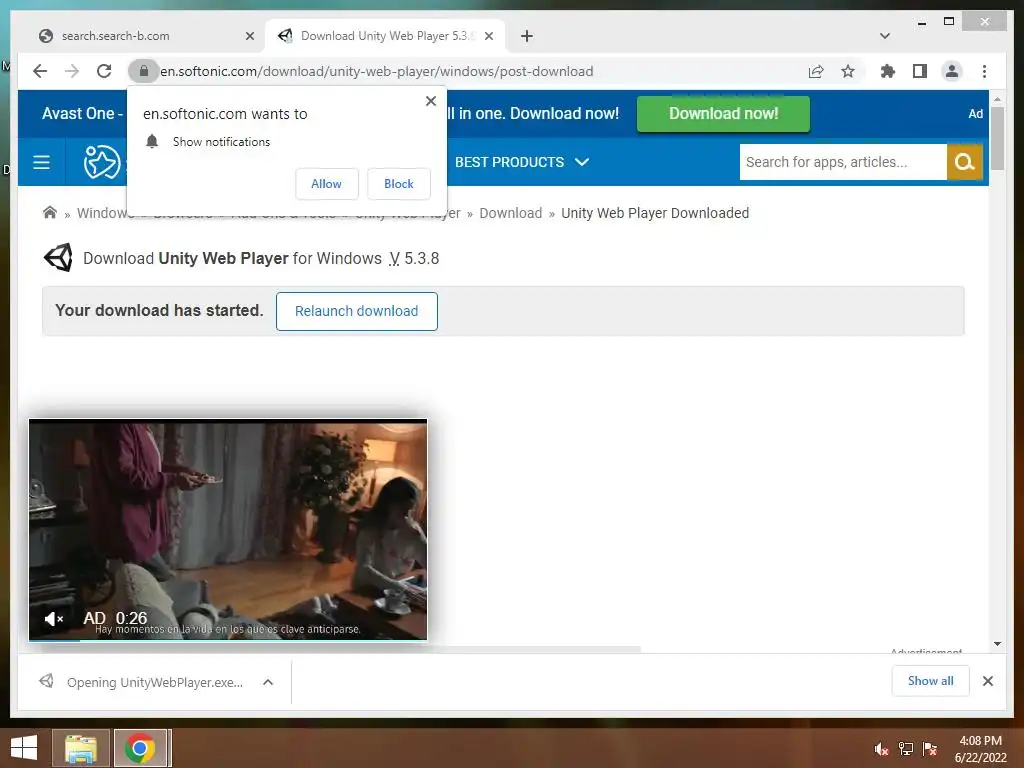Open the Extensions puzzle icon
Image resolution: width=1024 pixels, height=768 pixels.
[x=888, y=71]
